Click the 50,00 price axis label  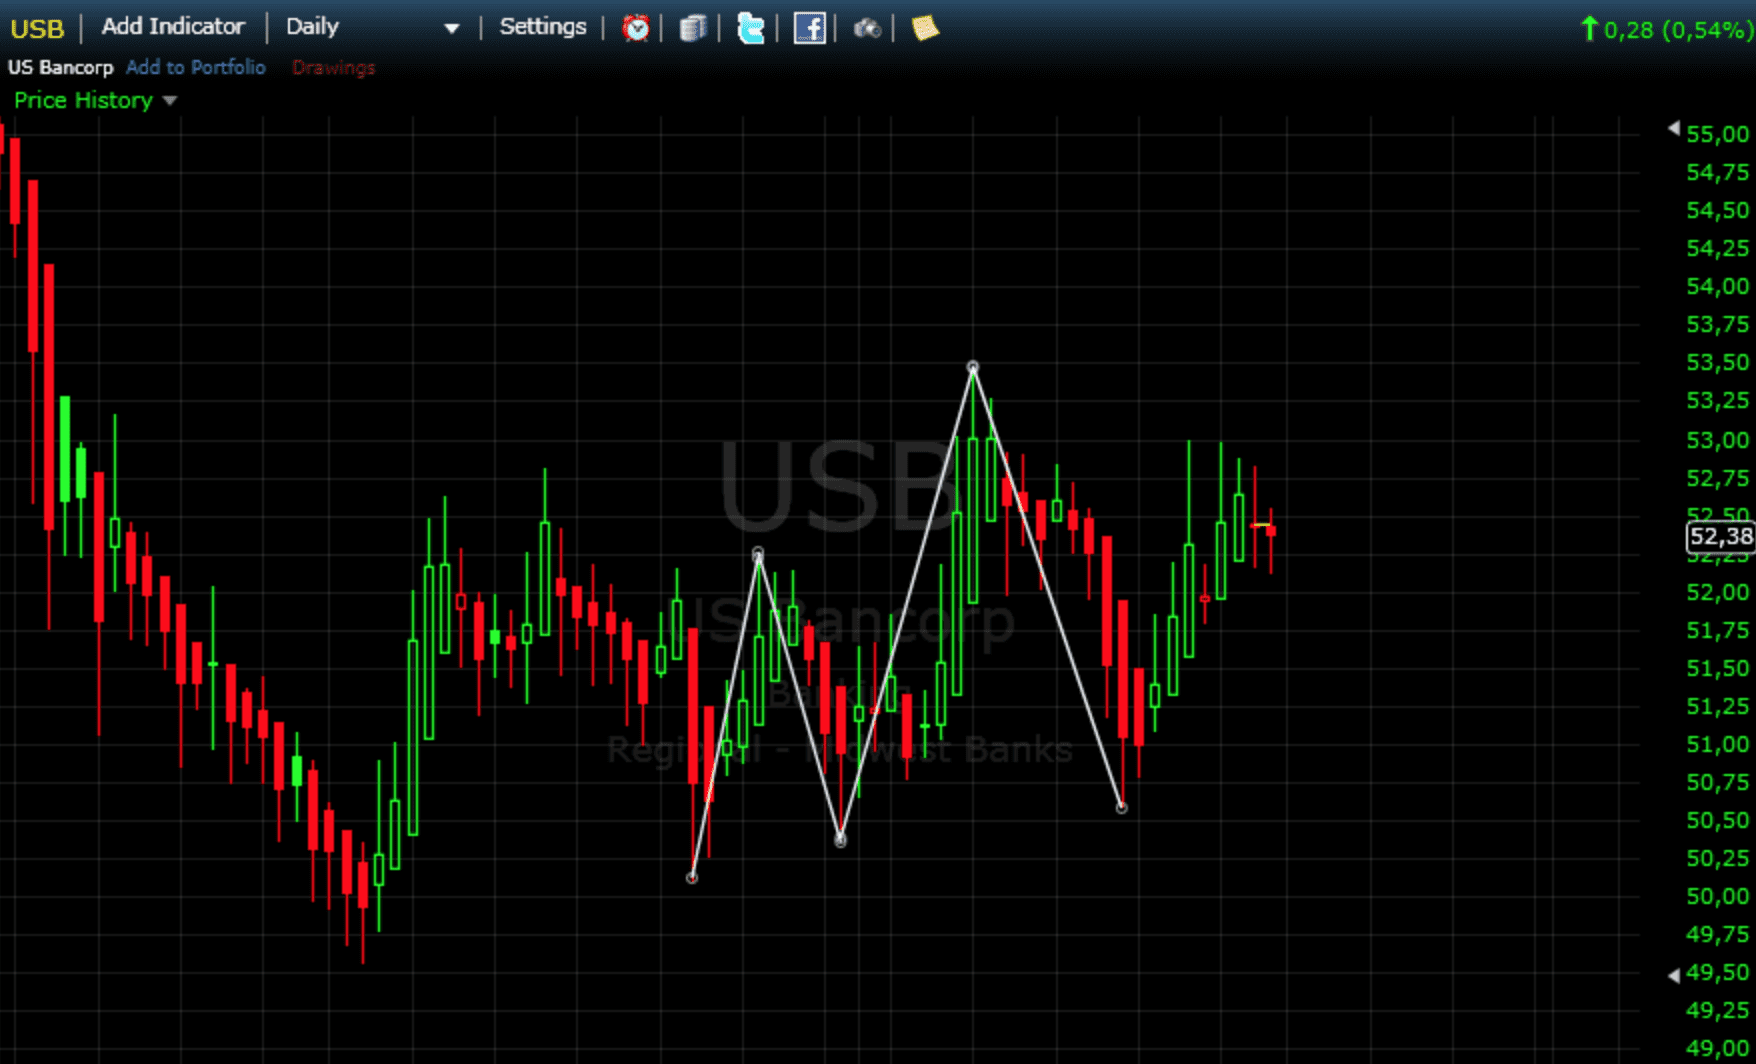point(1717,896)
